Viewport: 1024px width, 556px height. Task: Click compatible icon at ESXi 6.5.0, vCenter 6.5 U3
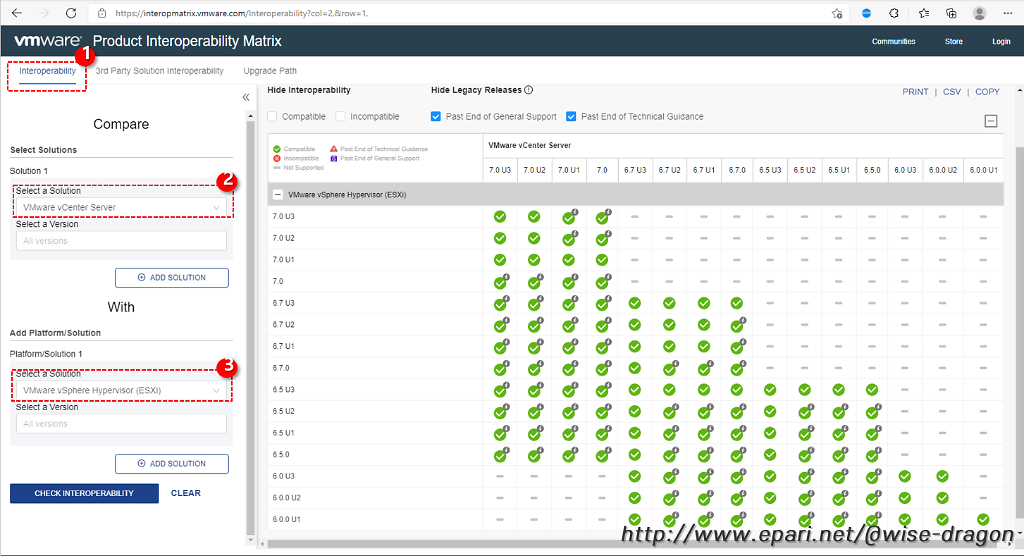point(770,455)
